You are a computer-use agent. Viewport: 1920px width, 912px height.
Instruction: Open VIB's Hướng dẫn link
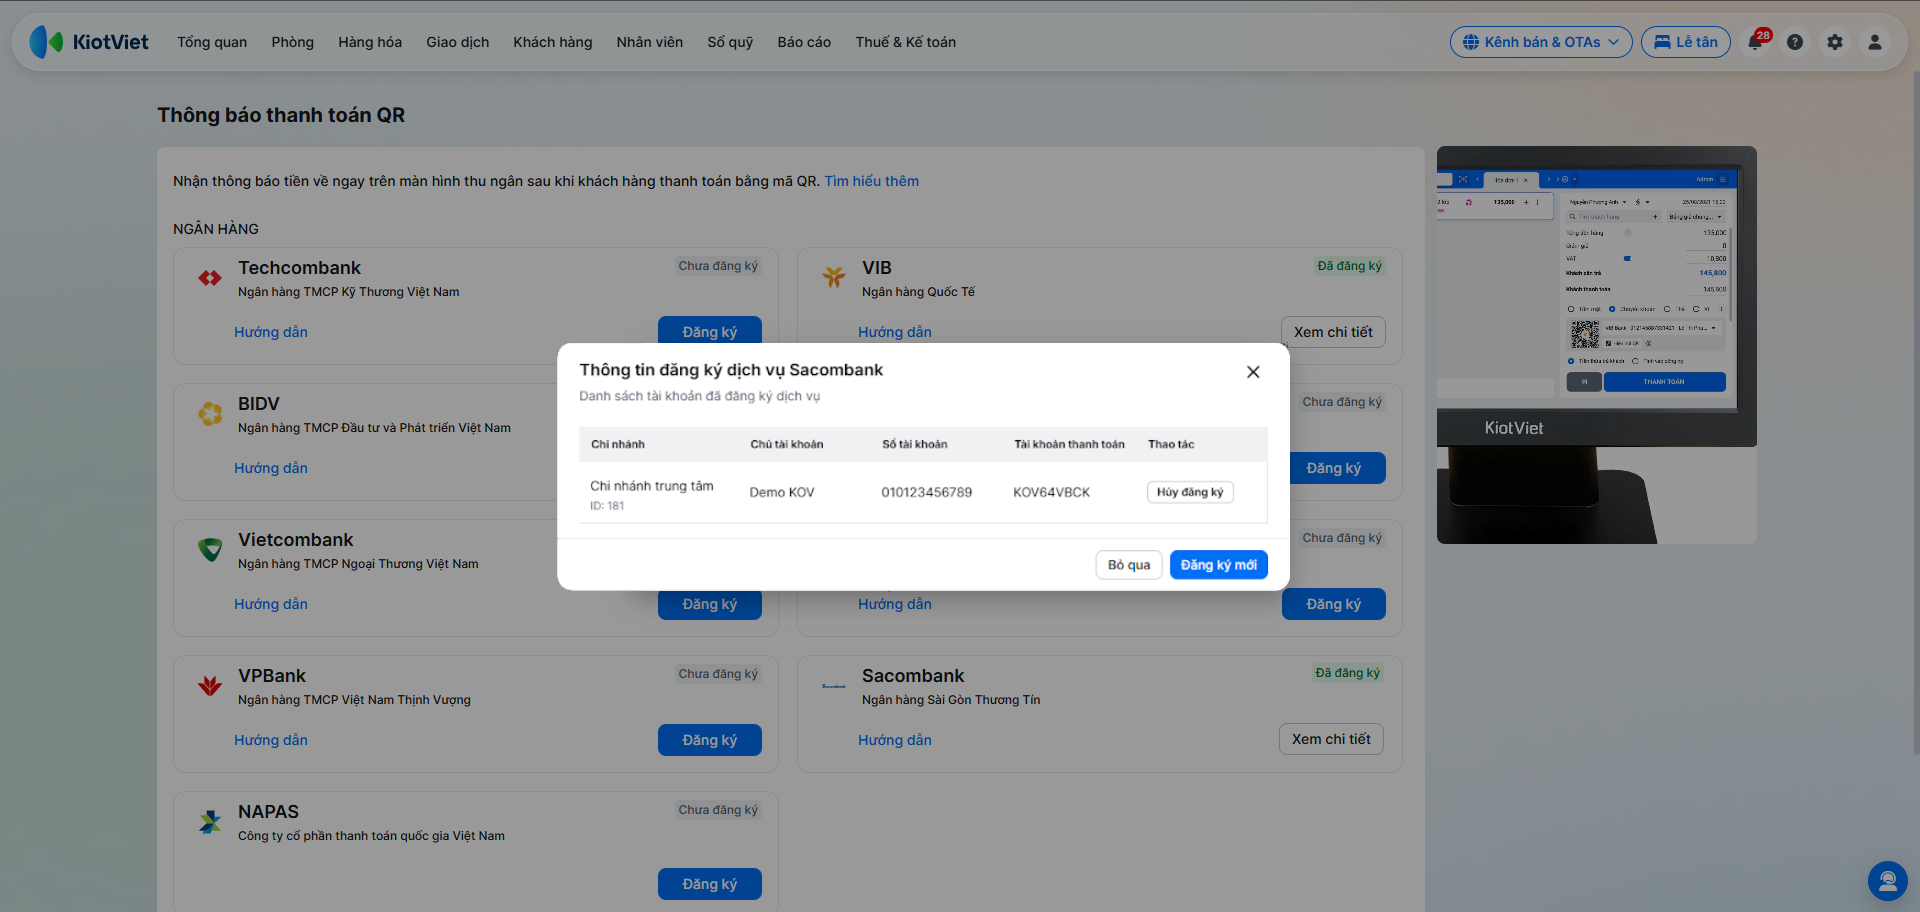[895, 332]
